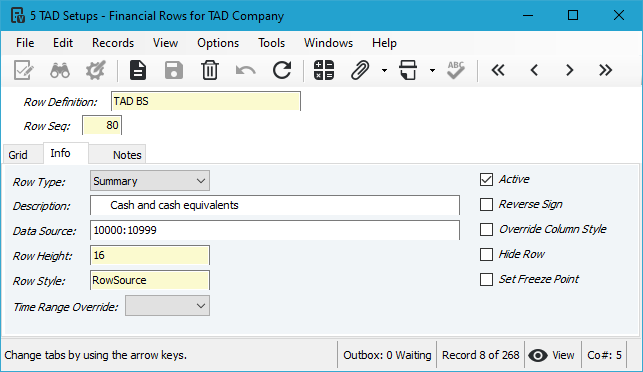
Task: Open the Windows menu
Action: pos(328,43)
